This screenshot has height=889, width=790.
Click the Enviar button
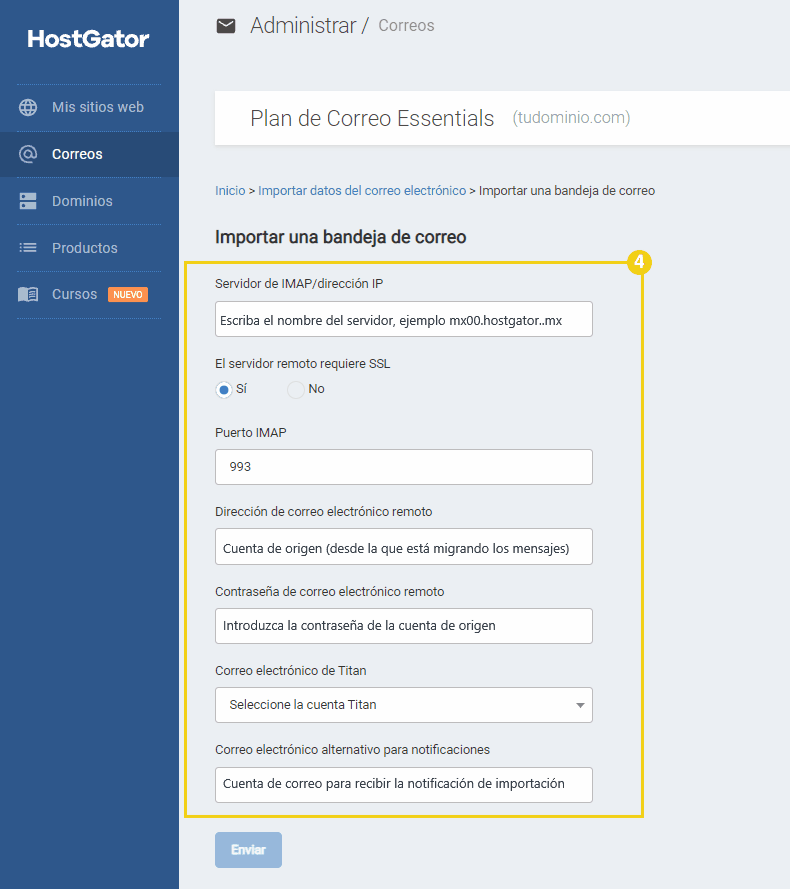[248, 850]
